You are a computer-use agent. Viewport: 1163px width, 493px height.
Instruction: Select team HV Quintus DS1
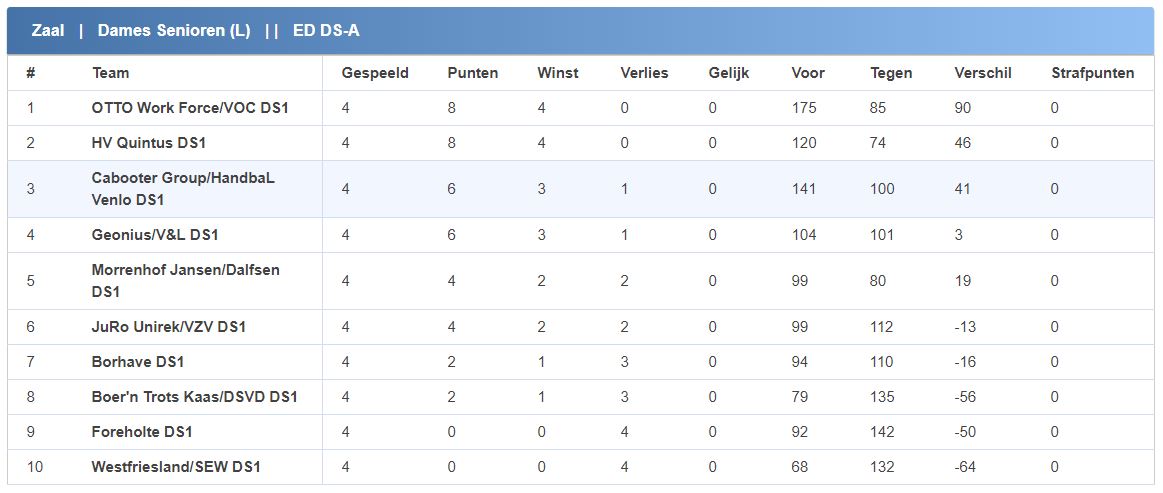148,143
